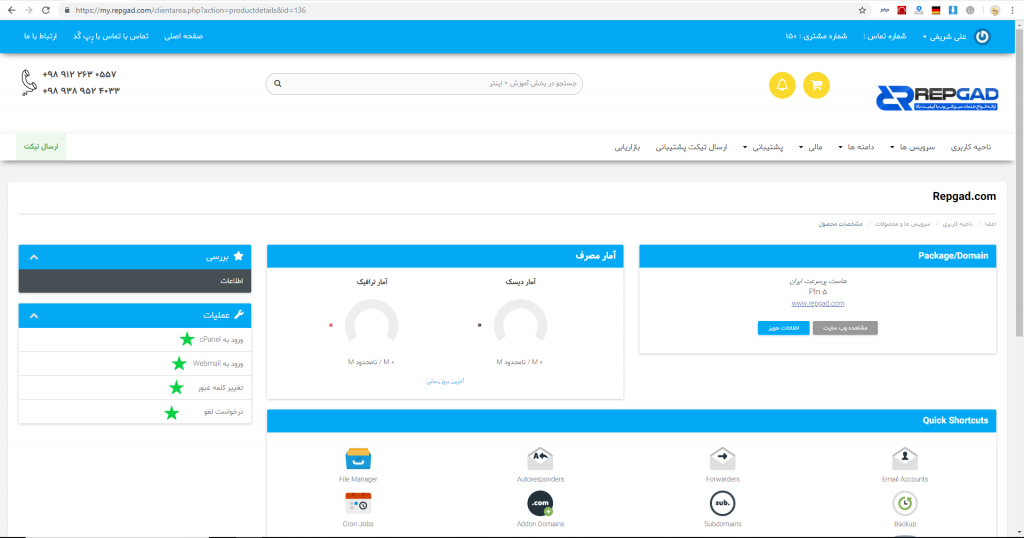
Task: Open the www.repgad.com link
Action: 818,304
